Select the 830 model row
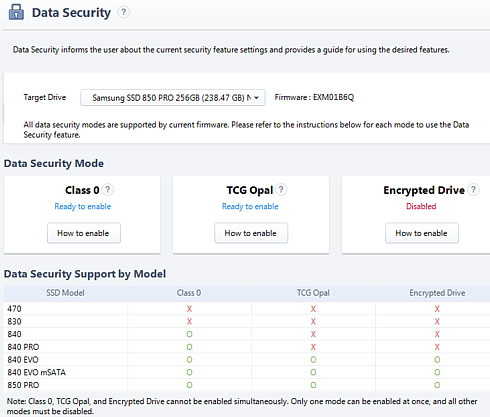 [x=247, y=321]
